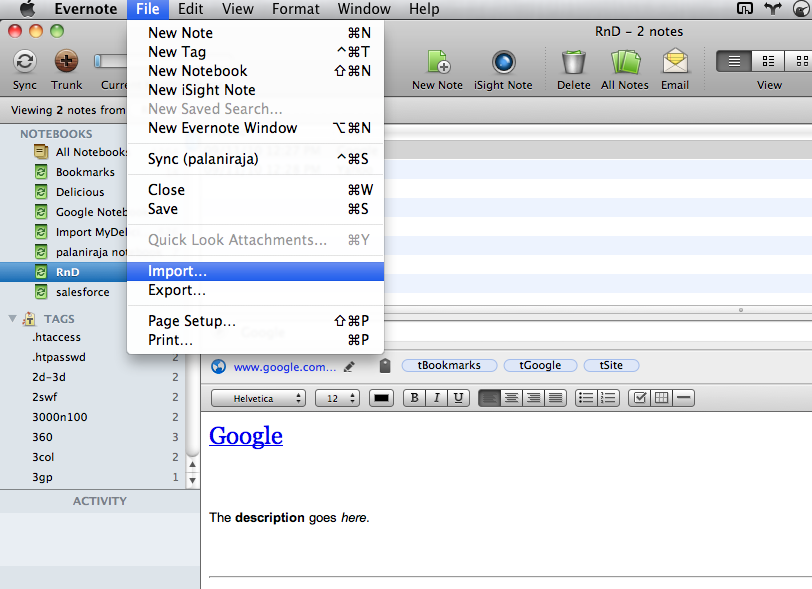This screenshot has height=589, width=812.
Task: Show All Notes via the green notes icon
Action: [625, 62]
